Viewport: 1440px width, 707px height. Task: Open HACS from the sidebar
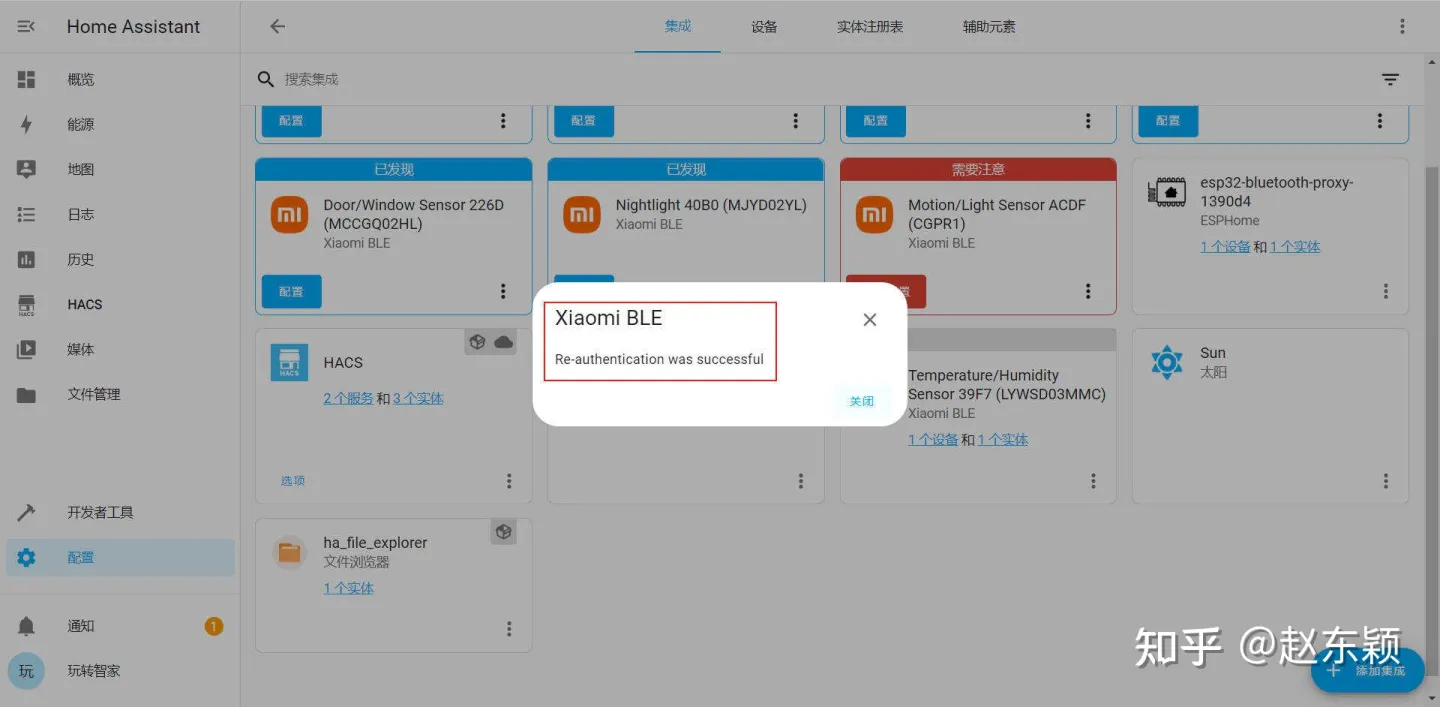pos(120,305)
